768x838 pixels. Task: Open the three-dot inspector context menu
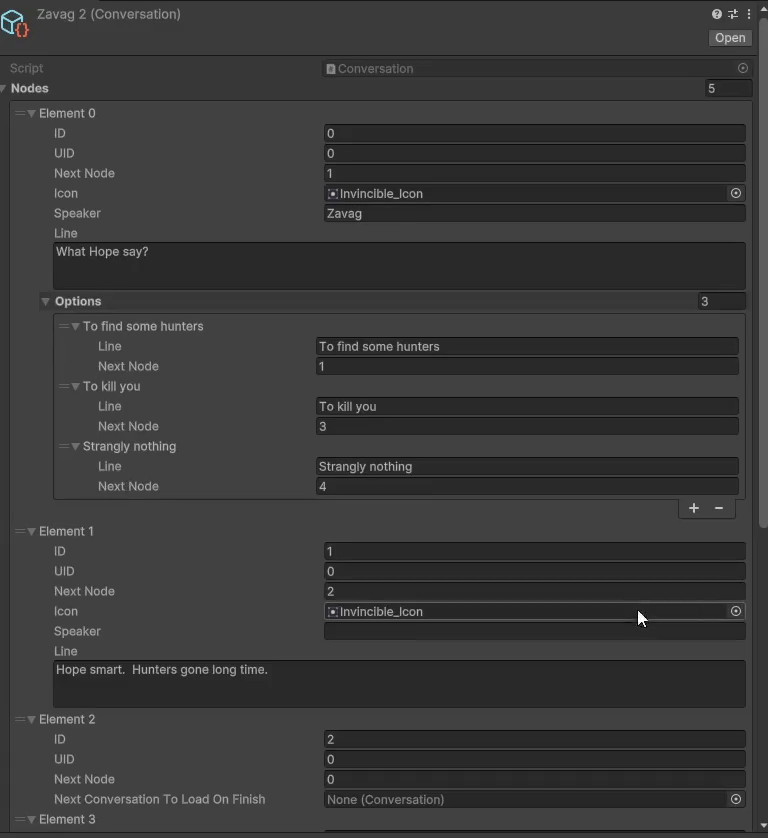tap(749, 14)
